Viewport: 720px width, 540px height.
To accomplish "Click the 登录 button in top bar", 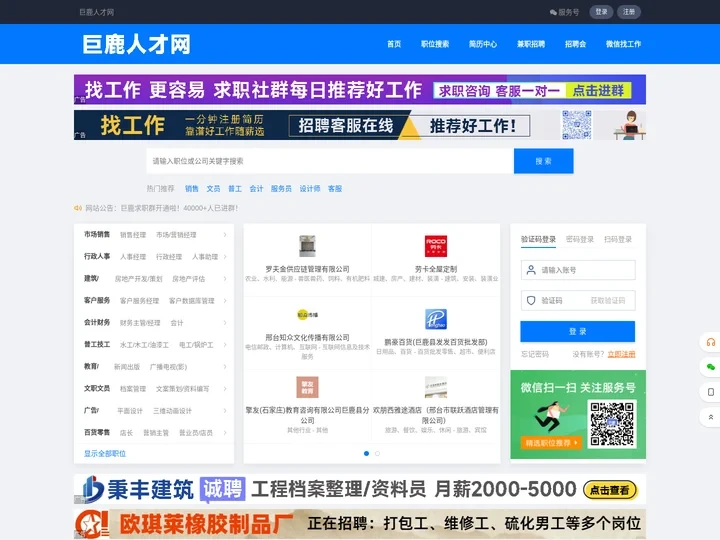I will (x=601, y=12).
